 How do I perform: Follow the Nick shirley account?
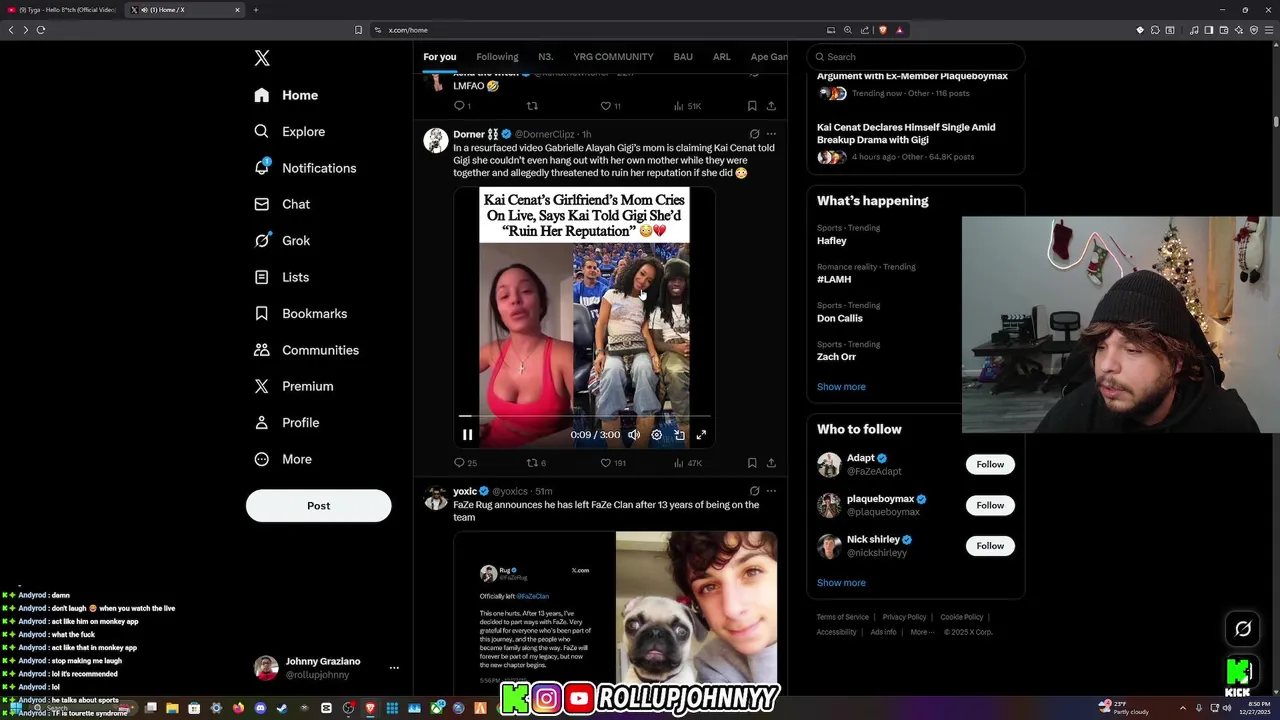(x=990, y=546)
